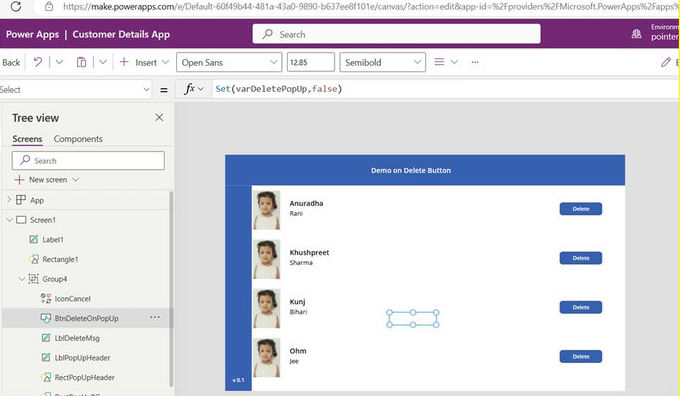Click the Demo on Delete Button header

tap(411, 170)
